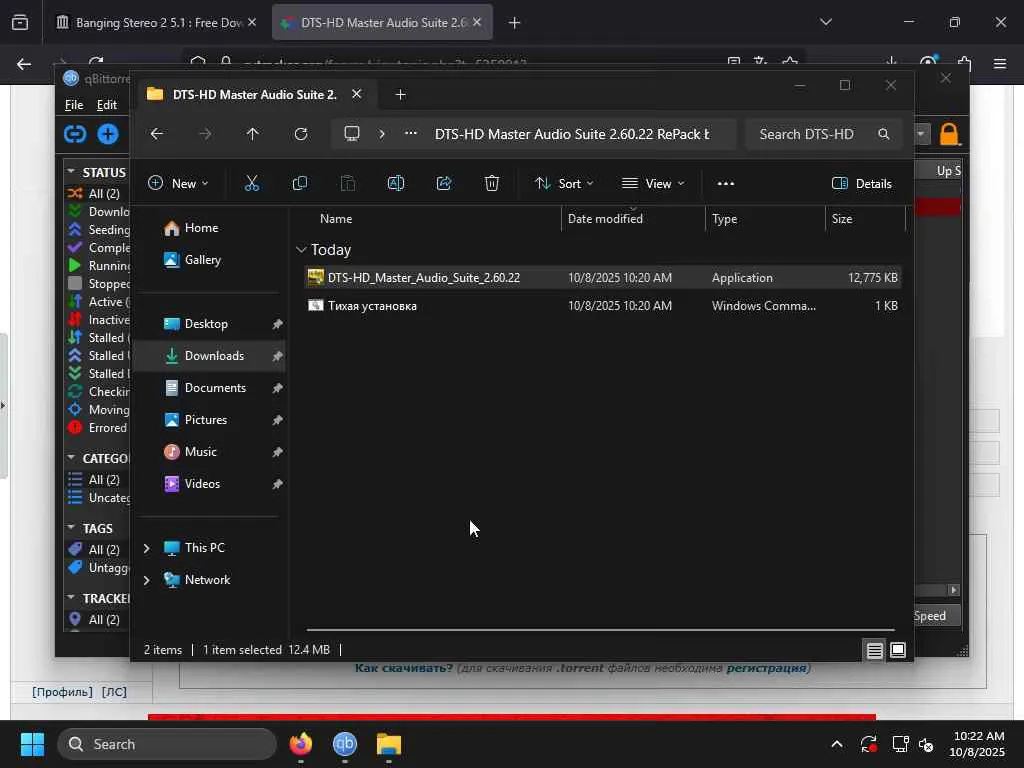
Task: Open the File menu in qBittorrent
Action: [x=74, y=104]
